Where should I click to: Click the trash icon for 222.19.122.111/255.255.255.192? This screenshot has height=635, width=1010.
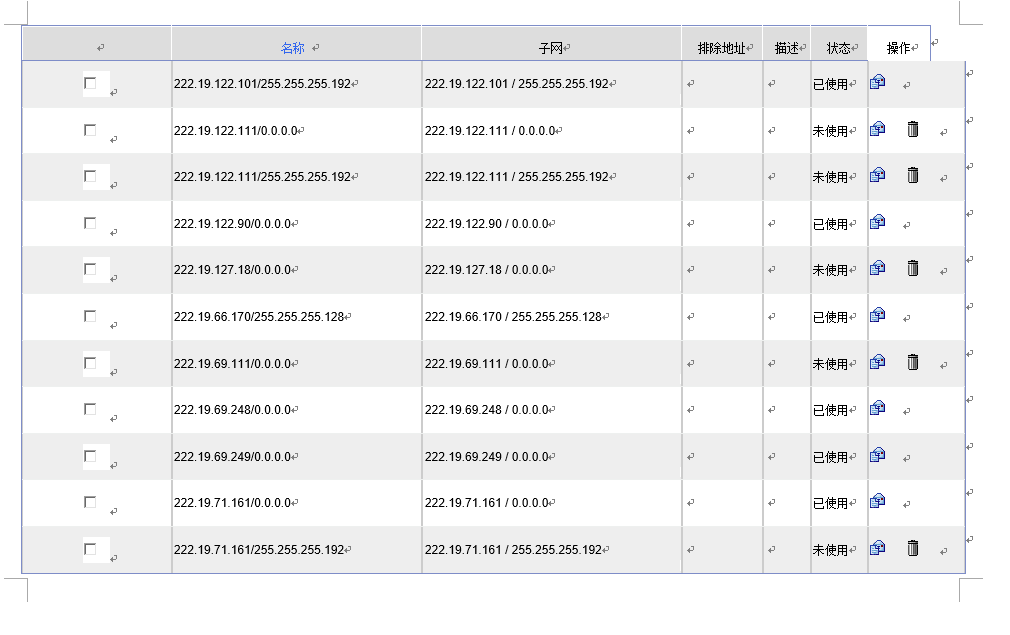coord(912,175)
